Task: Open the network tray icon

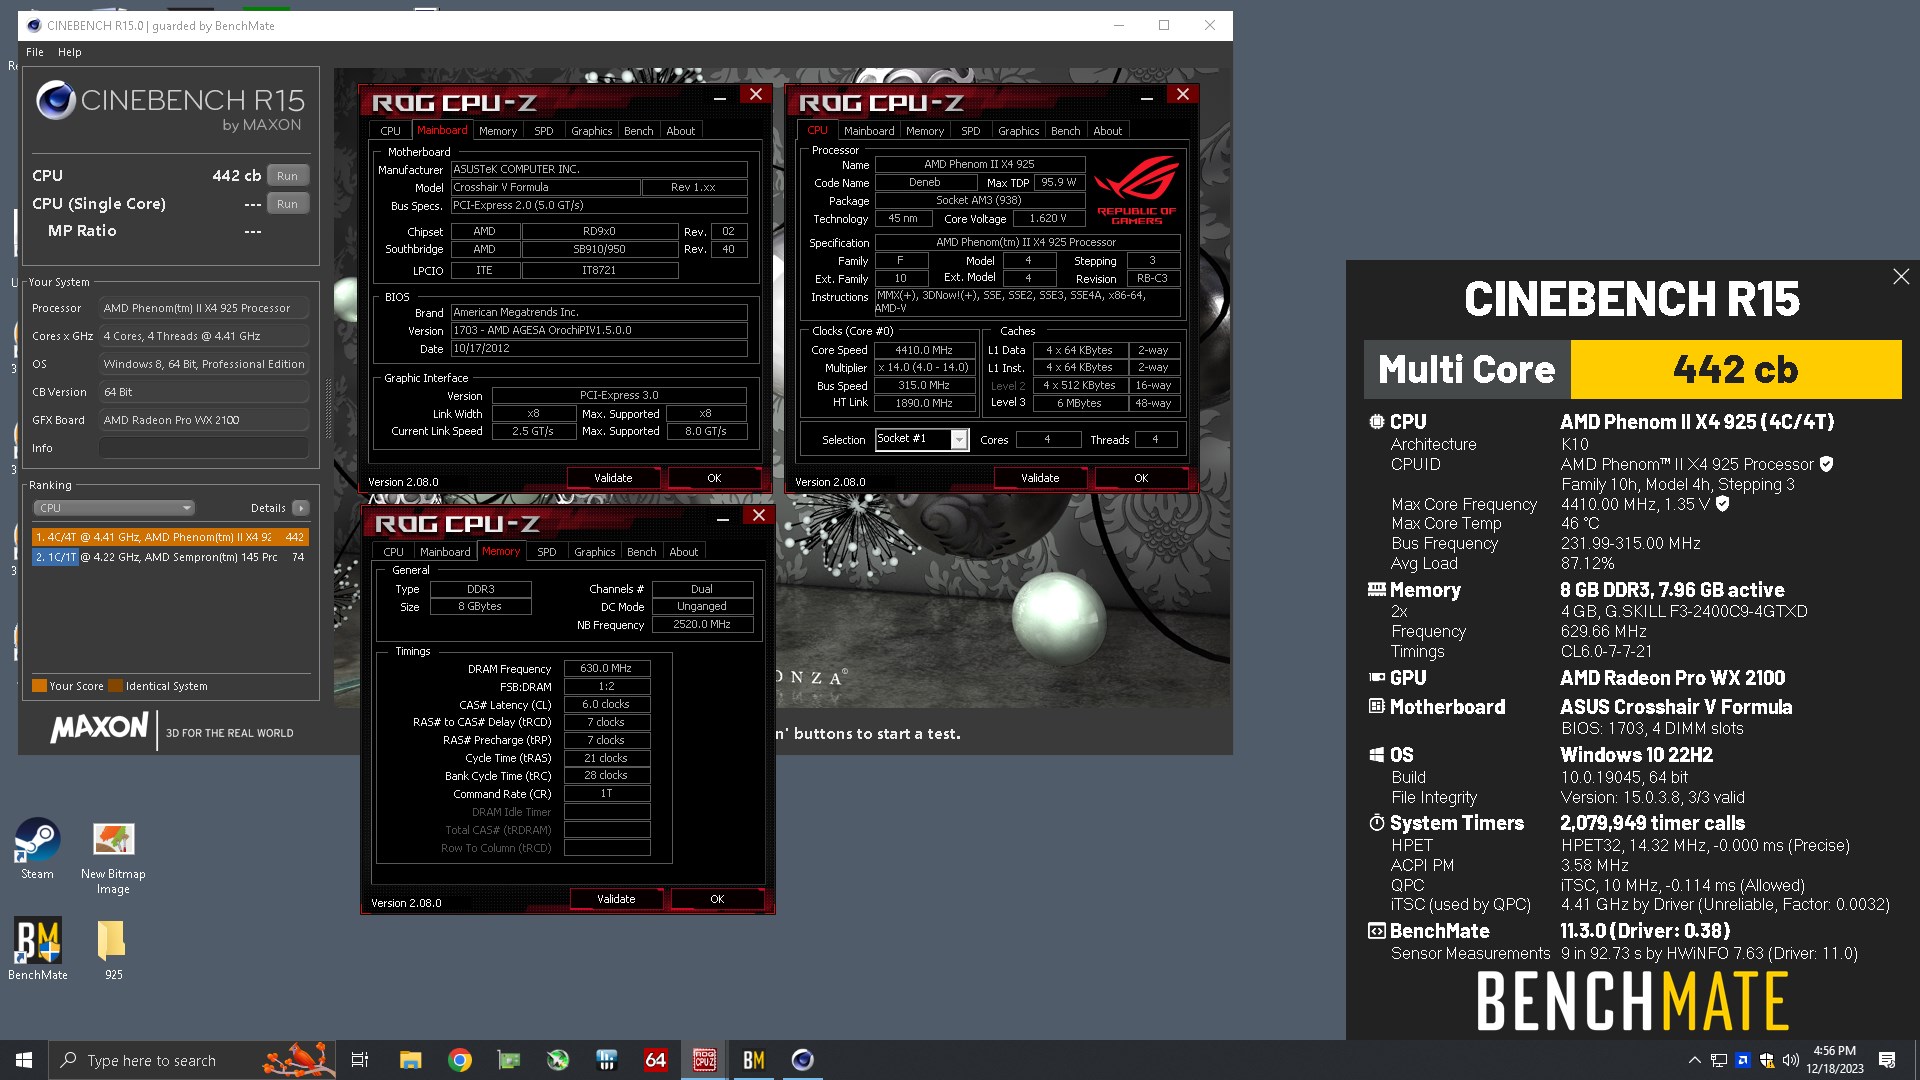Action: (1718, 1060)
